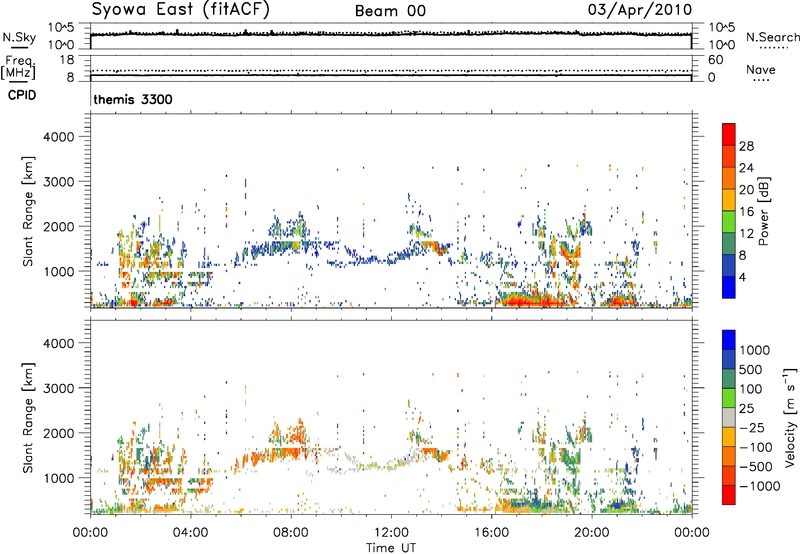Click the '-1000' label on Velocity colorbar

(x=759, y=486)
